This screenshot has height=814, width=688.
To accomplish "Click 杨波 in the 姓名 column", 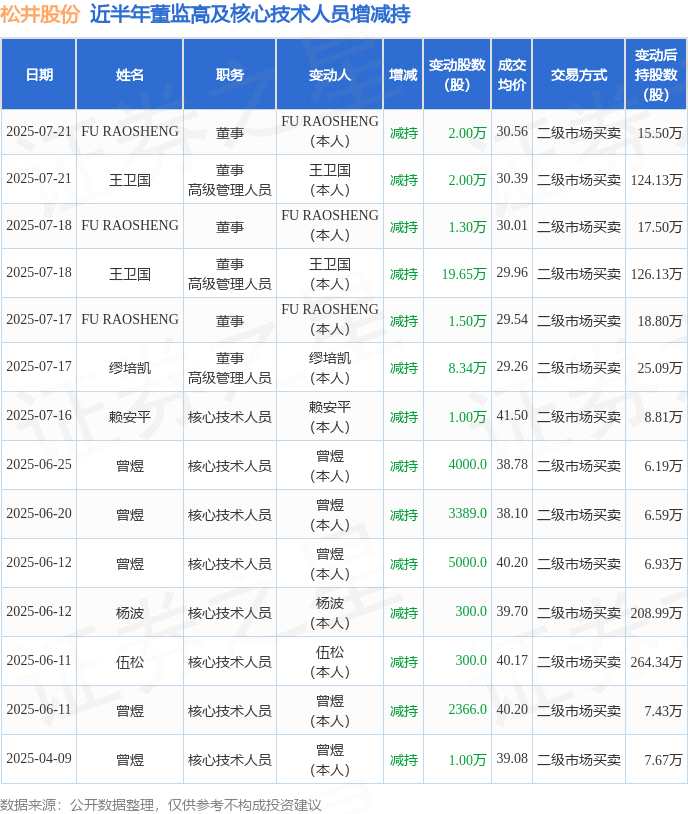I will [x=129, y=613].
